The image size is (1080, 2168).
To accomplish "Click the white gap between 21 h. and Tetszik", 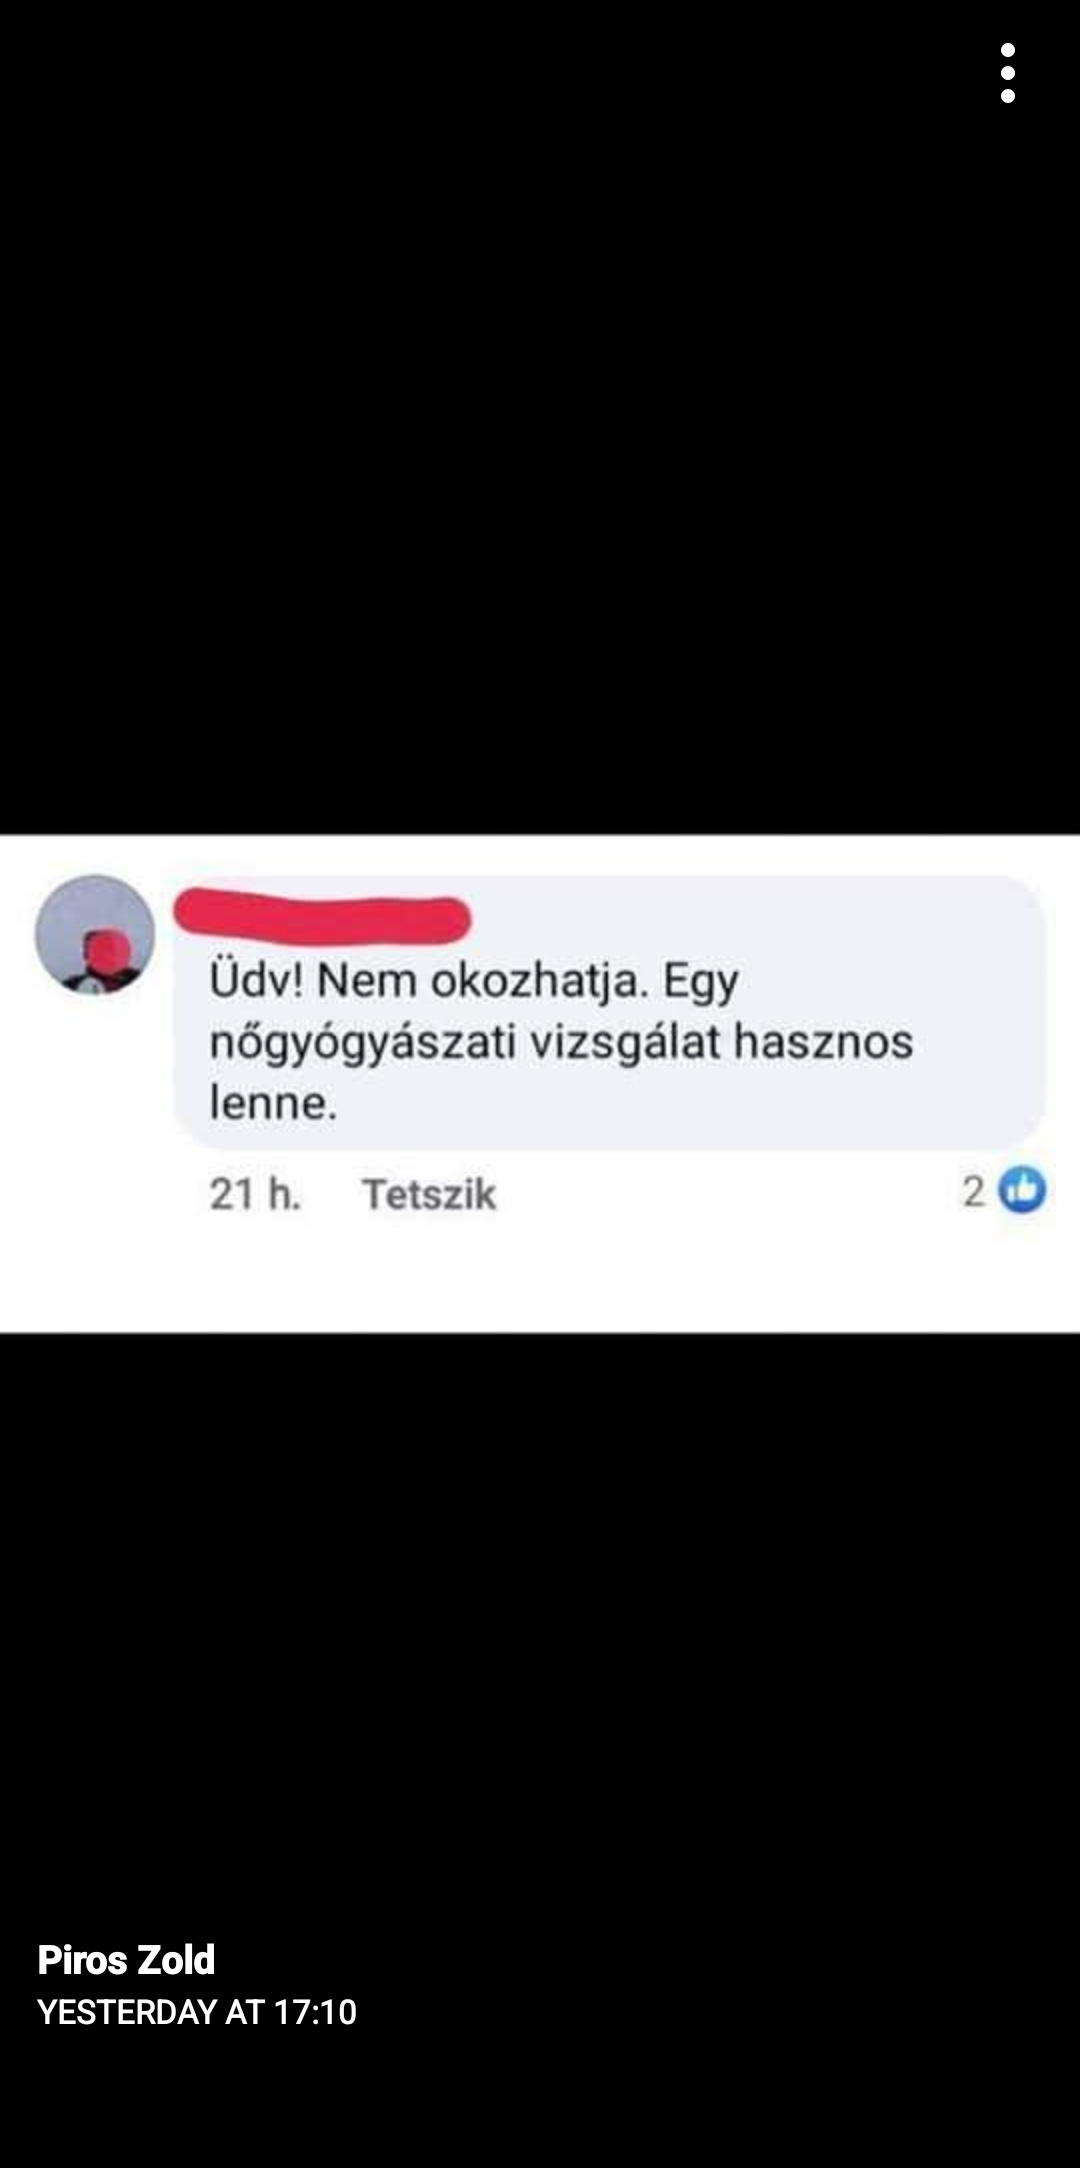I will pyautogui.click(x=332, y=1194).
